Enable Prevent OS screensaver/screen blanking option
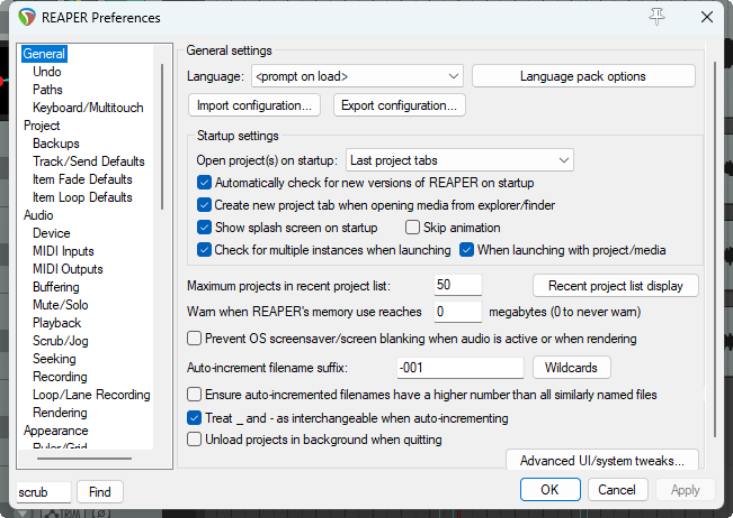 (x=194, y=338)
